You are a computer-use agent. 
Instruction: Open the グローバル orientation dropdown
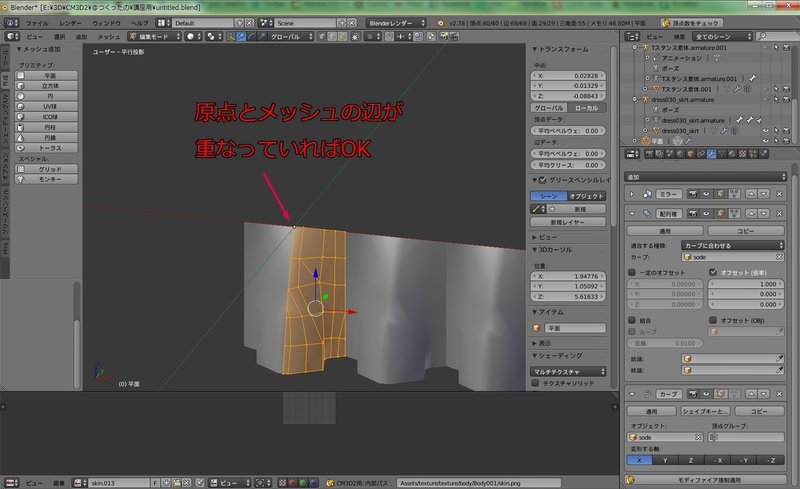[291, 37]
